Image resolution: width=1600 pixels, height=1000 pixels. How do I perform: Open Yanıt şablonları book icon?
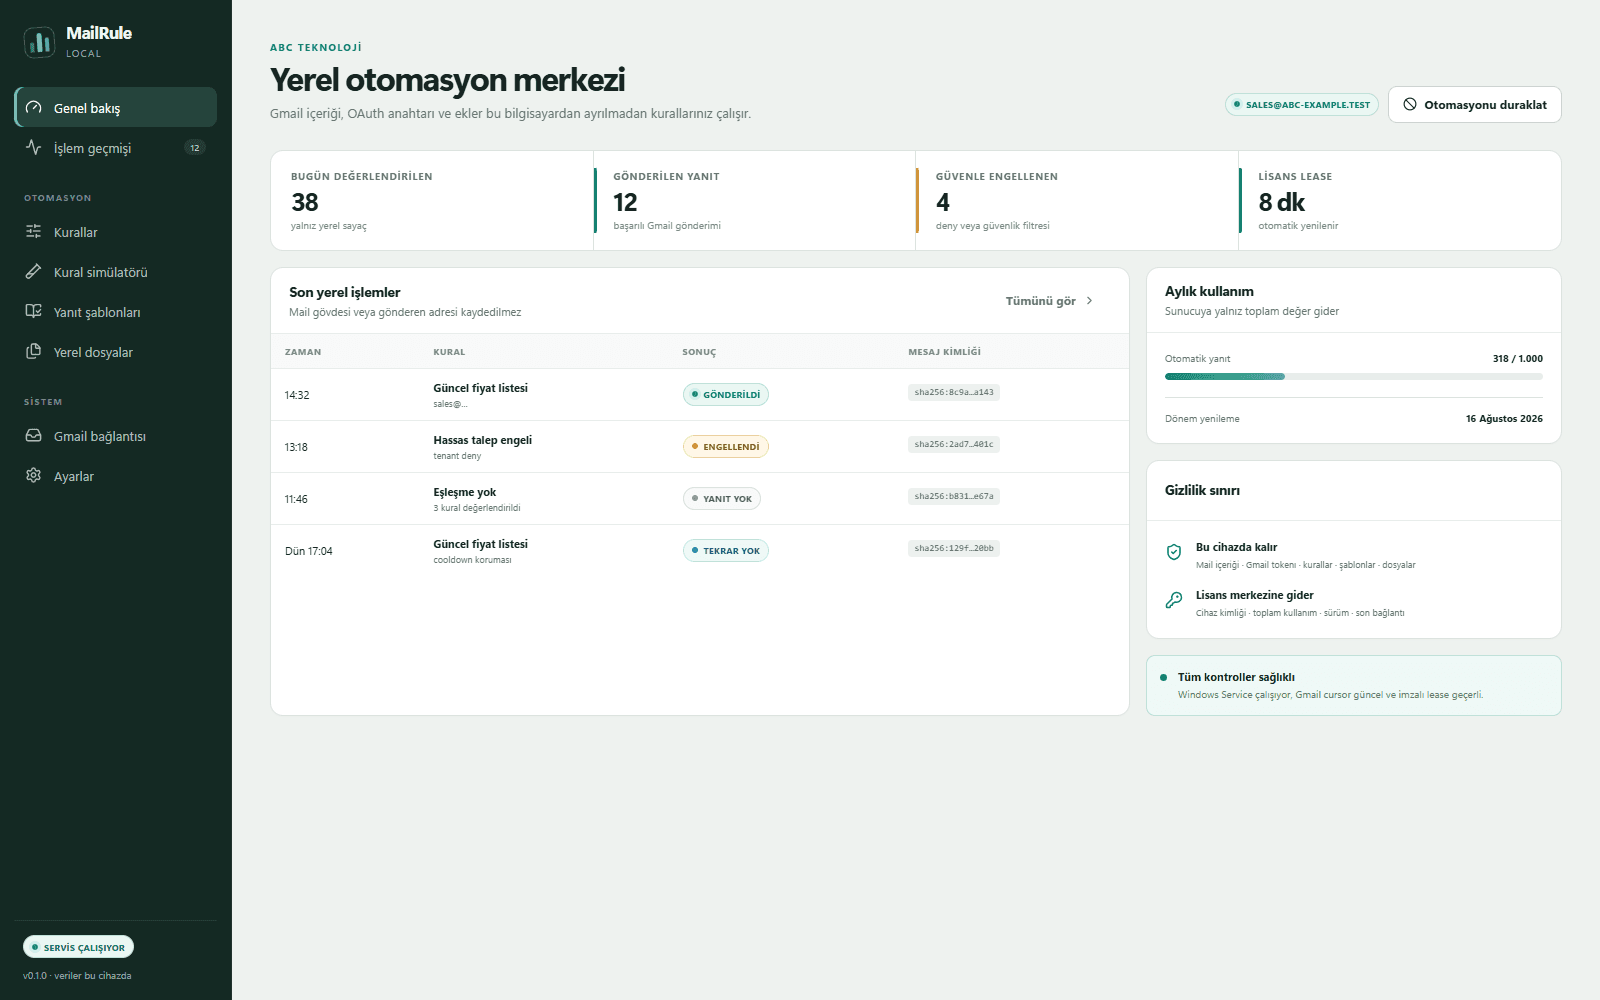point(34,312)
